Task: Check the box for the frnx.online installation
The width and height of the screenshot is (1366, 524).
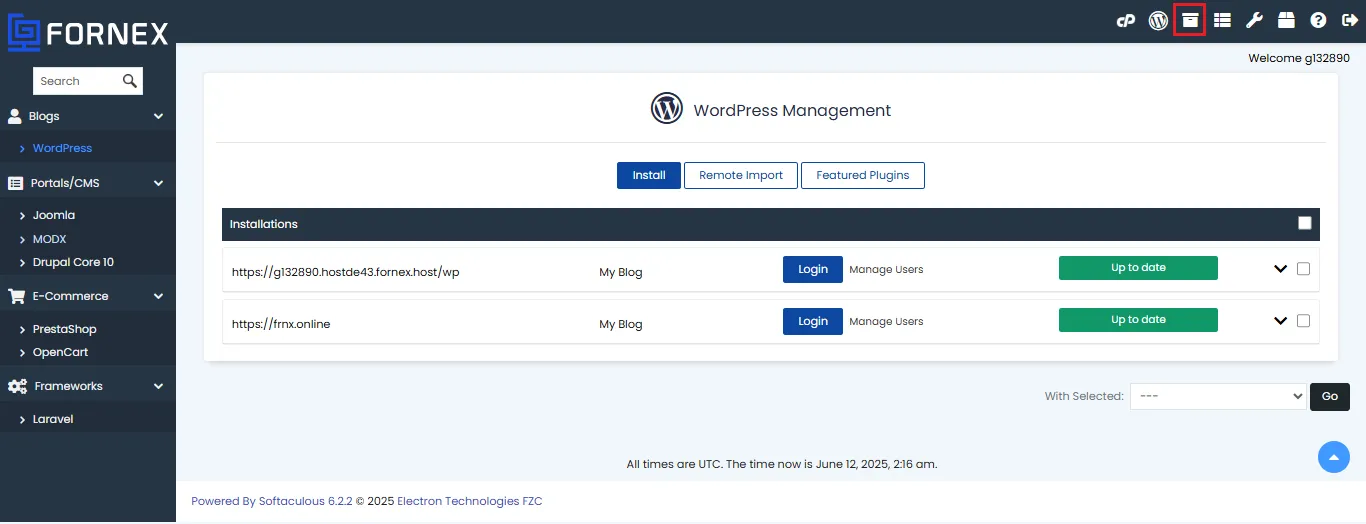Action: [1302, 321]
